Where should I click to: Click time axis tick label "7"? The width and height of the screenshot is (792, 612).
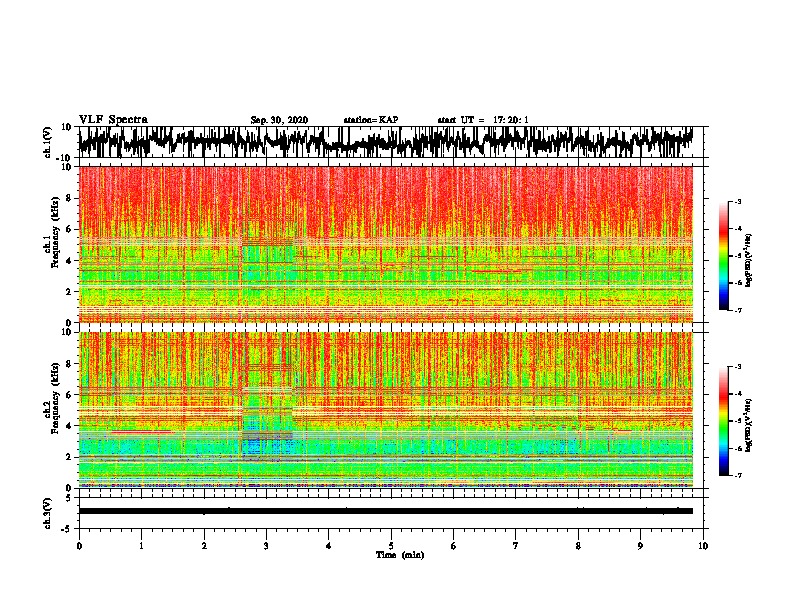coord(516,546)
